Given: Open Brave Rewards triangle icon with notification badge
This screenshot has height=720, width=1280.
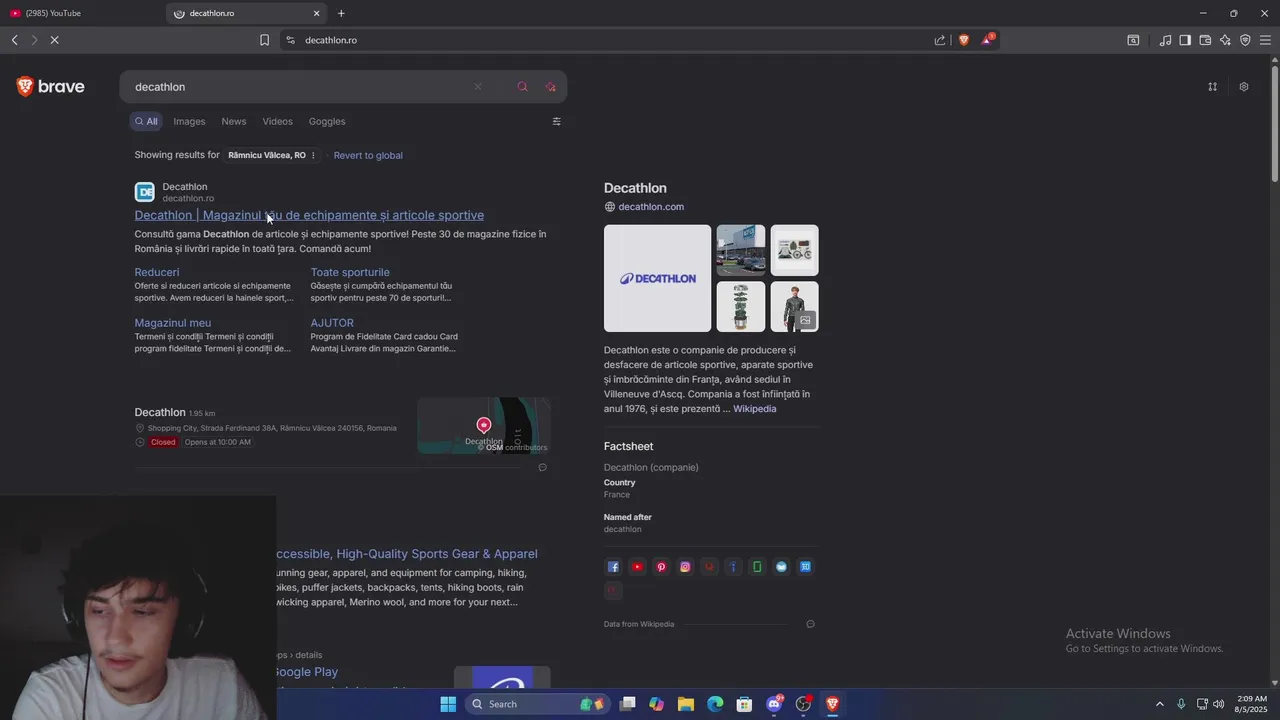Looking at the screenshot, I should coord(988,40).
